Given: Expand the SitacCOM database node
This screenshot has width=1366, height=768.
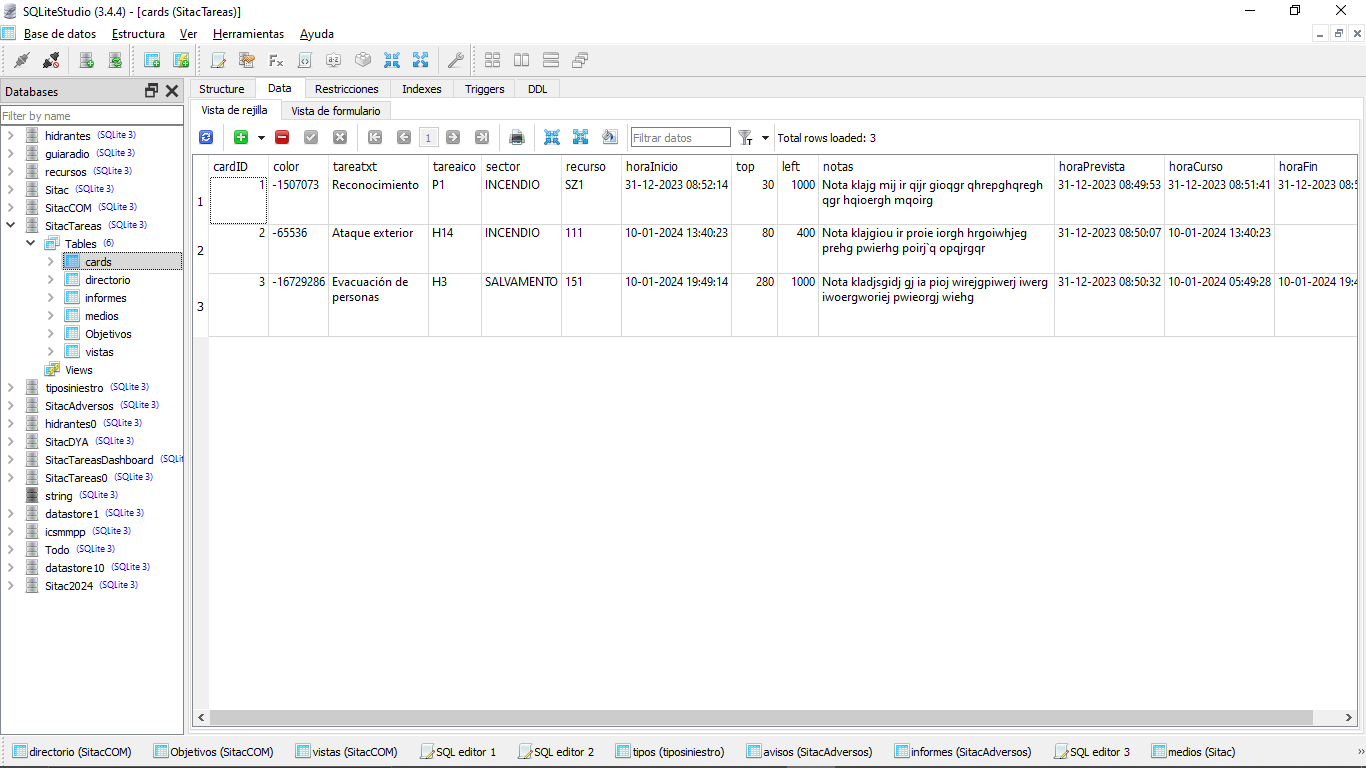Looking at the screenshot, I should 11,208.
